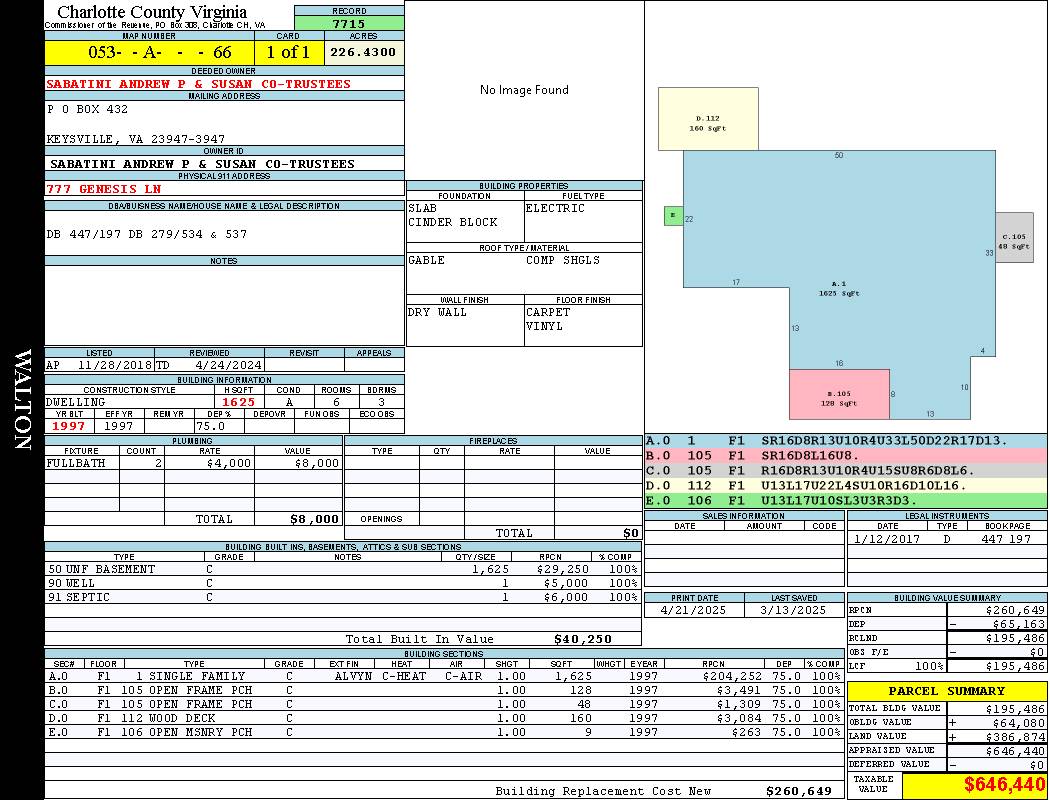Select the basement RPCN $29,250

[x=562, y=570]
